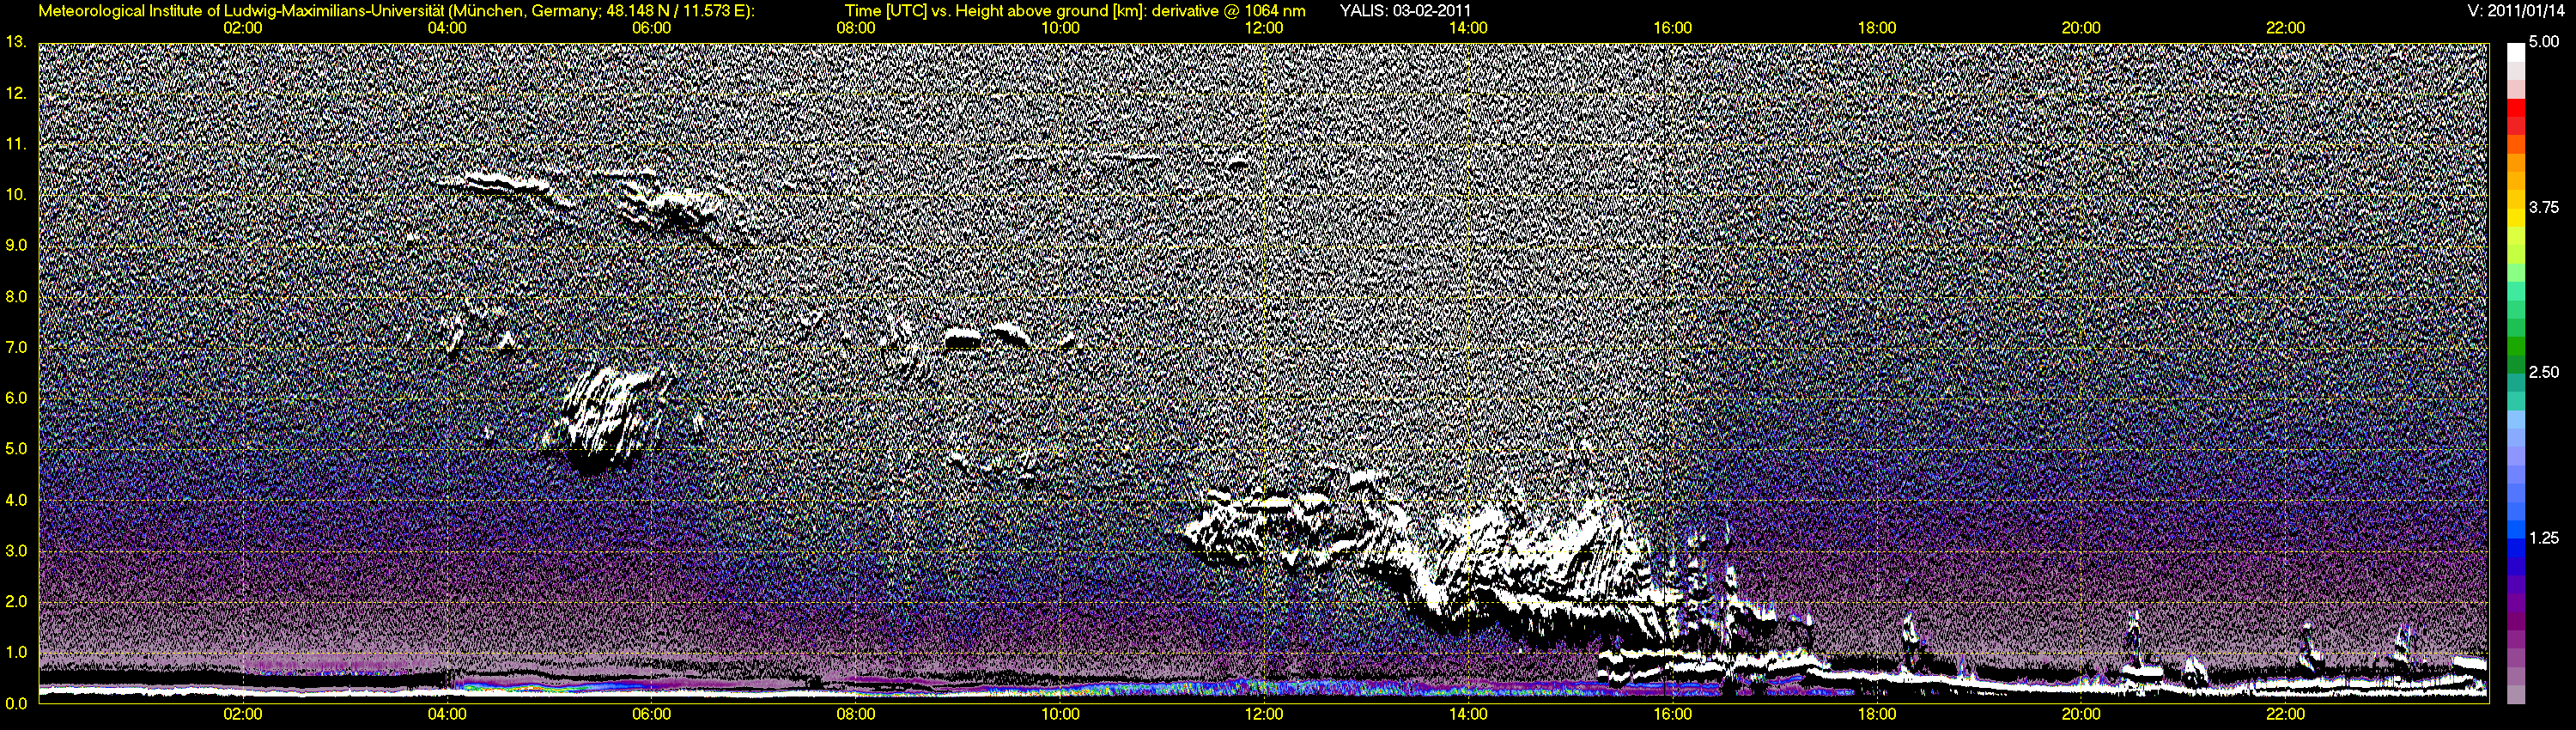Screen dimensions: 2576x730
Task: Click the 2.0 height axis label
Action: tap(15, 601)
